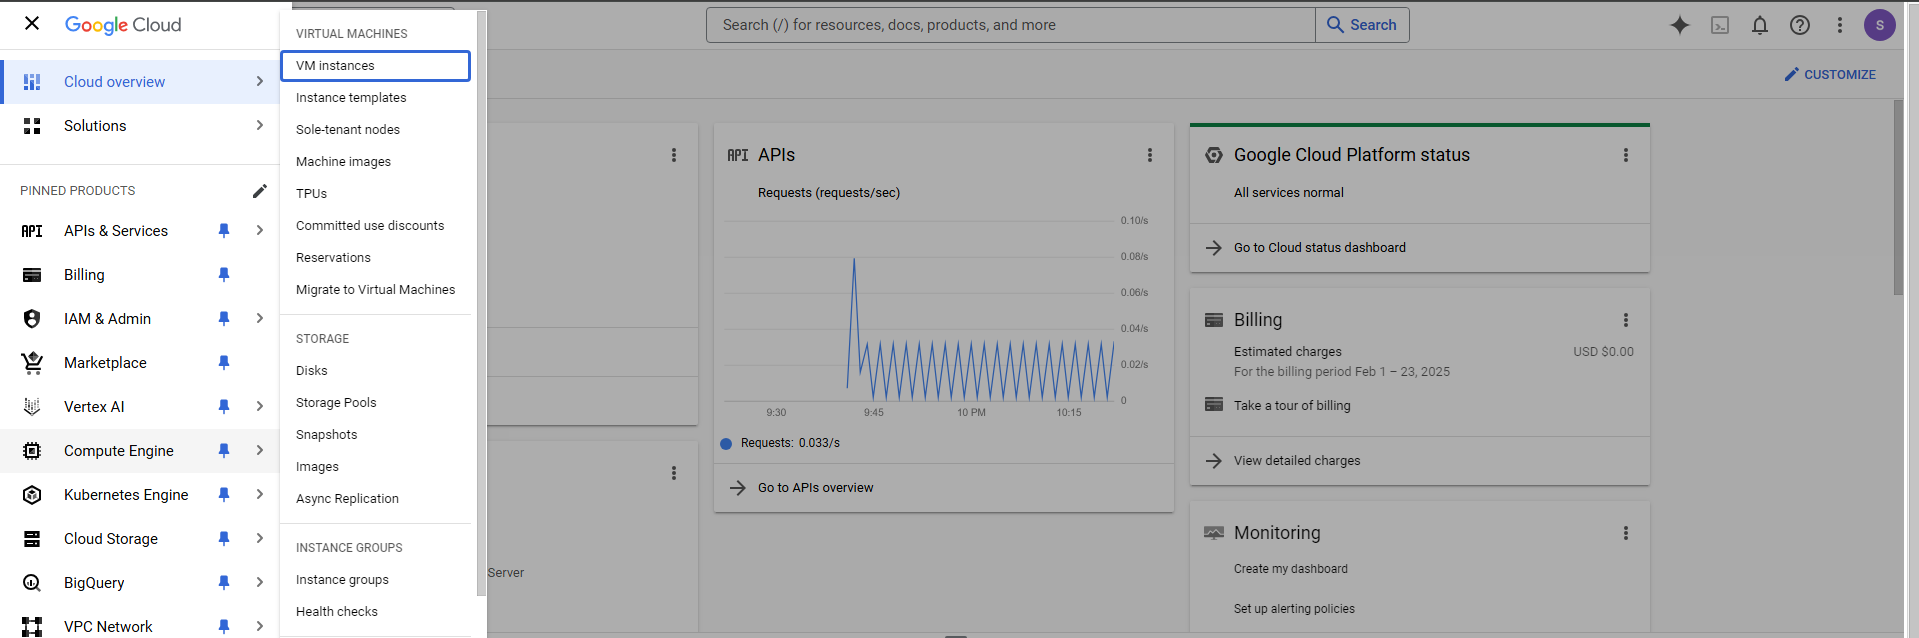Viewport: 1919px width, 638px height.
Task: Activate Cloud Shell terminal icon
Action: click(1720, 25)
